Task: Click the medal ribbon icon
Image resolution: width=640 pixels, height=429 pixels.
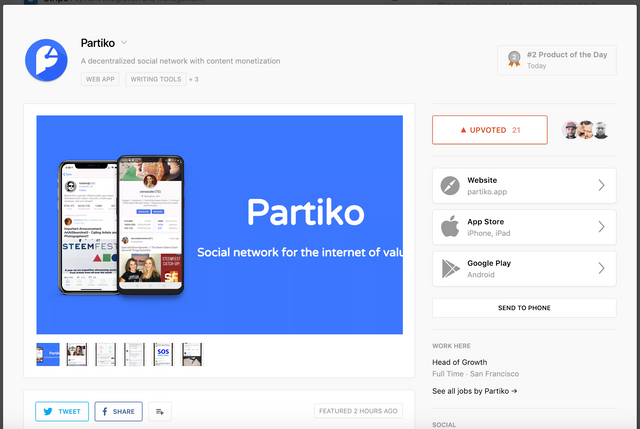Action: pos(514,59)
